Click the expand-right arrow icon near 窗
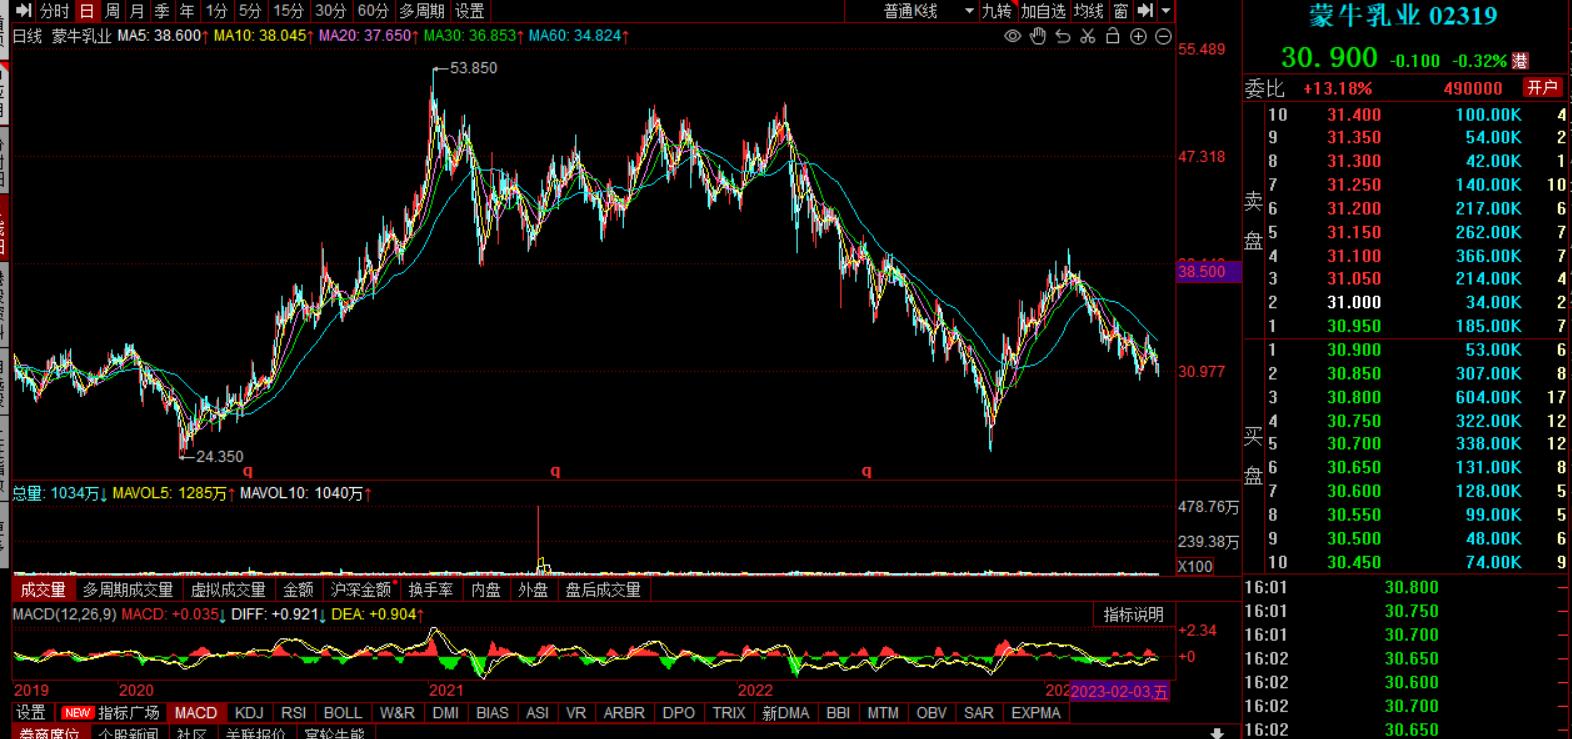The height and width of the screenshot is (739, 1572). click(1146, 11)
